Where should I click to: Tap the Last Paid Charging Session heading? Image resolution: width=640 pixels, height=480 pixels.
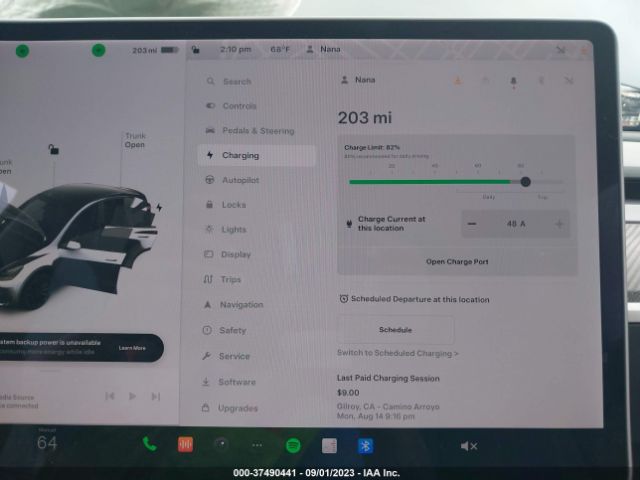click(388, 378)
